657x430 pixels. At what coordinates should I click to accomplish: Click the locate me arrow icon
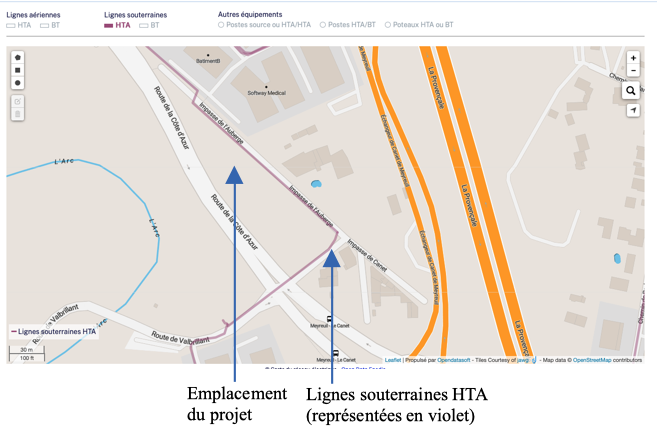coord(633,110)
